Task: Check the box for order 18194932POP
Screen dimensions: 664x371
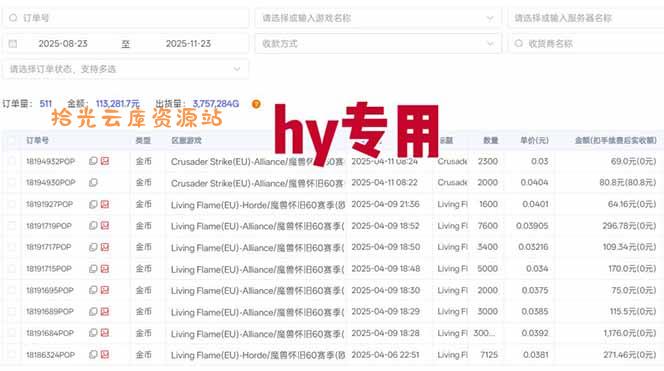Action: click(12, 161)
